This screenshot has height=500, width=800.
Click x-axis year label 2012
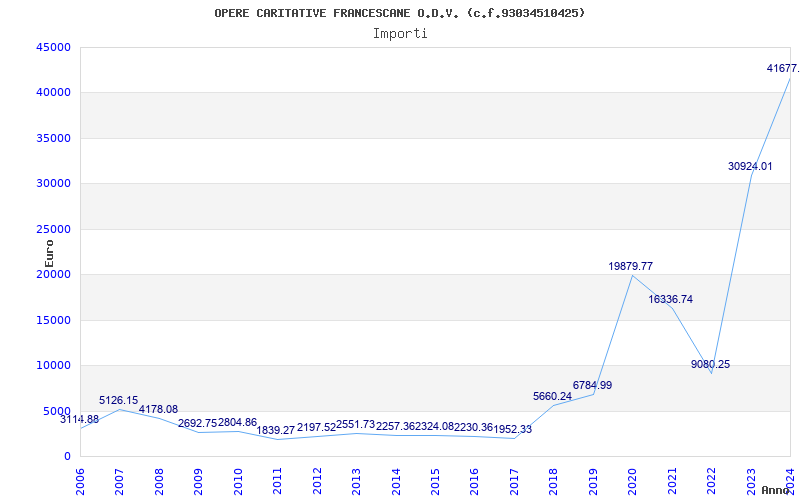317,483
